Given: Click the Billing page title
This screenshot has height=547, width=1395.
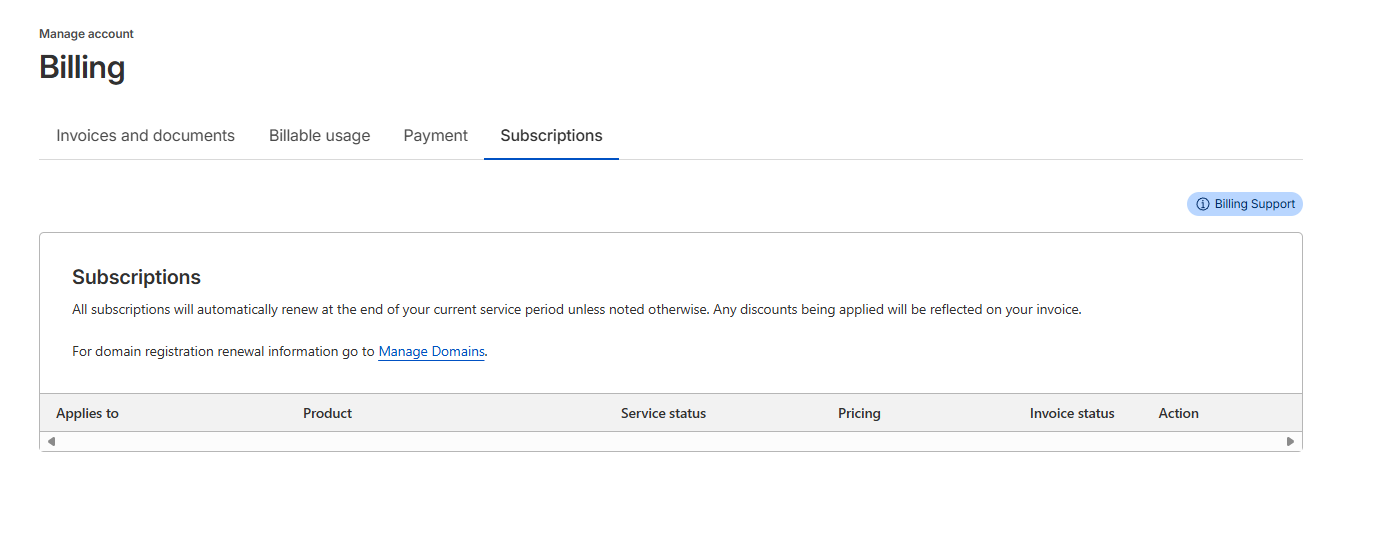Looking at the screenshot, I should 82,68.
